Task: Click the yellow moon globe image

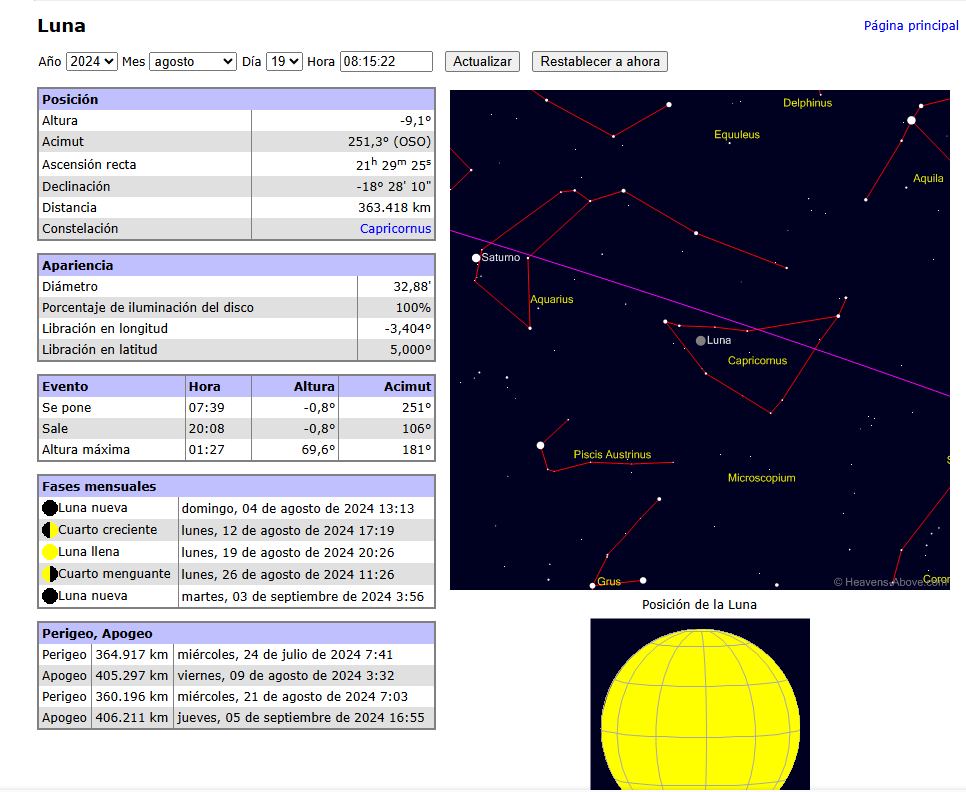Action: pyautogui.click(x=700, y=705)
